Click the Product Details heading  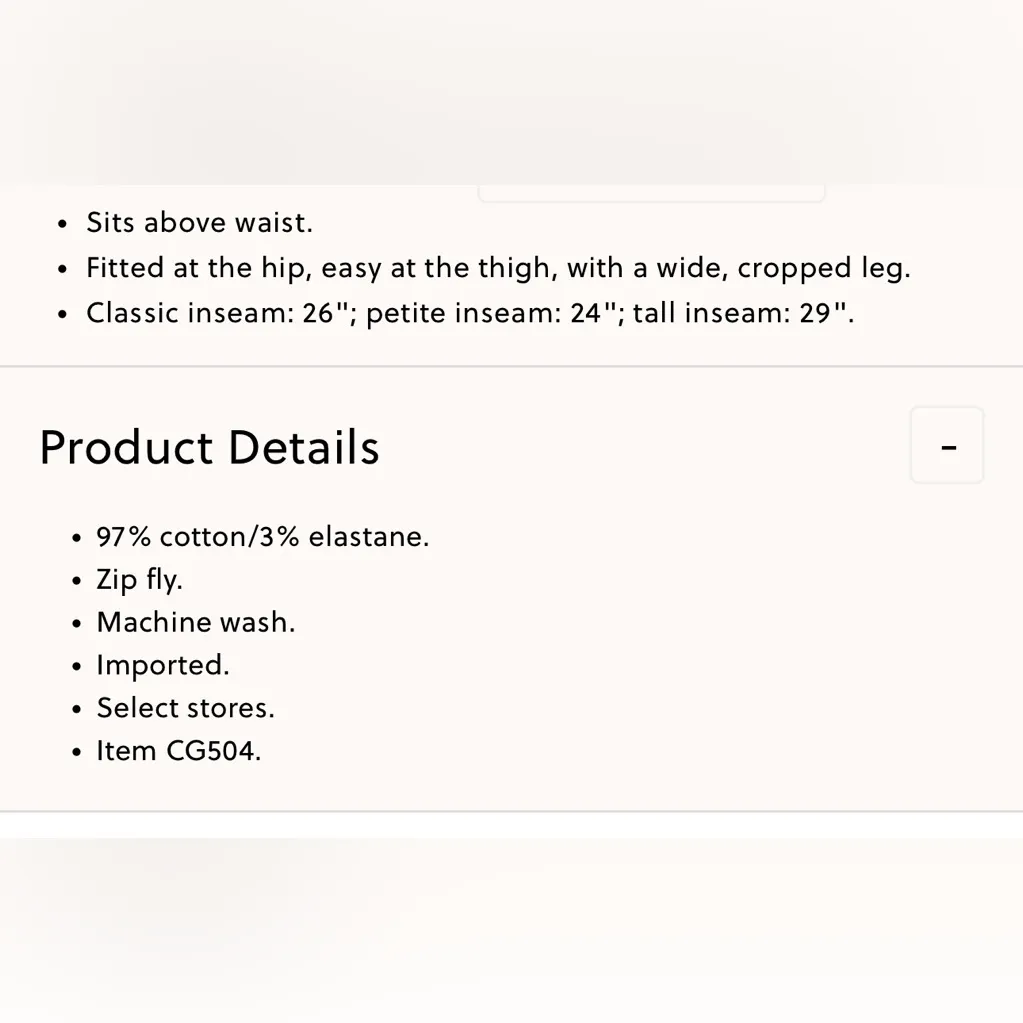(x=209, y=447)
